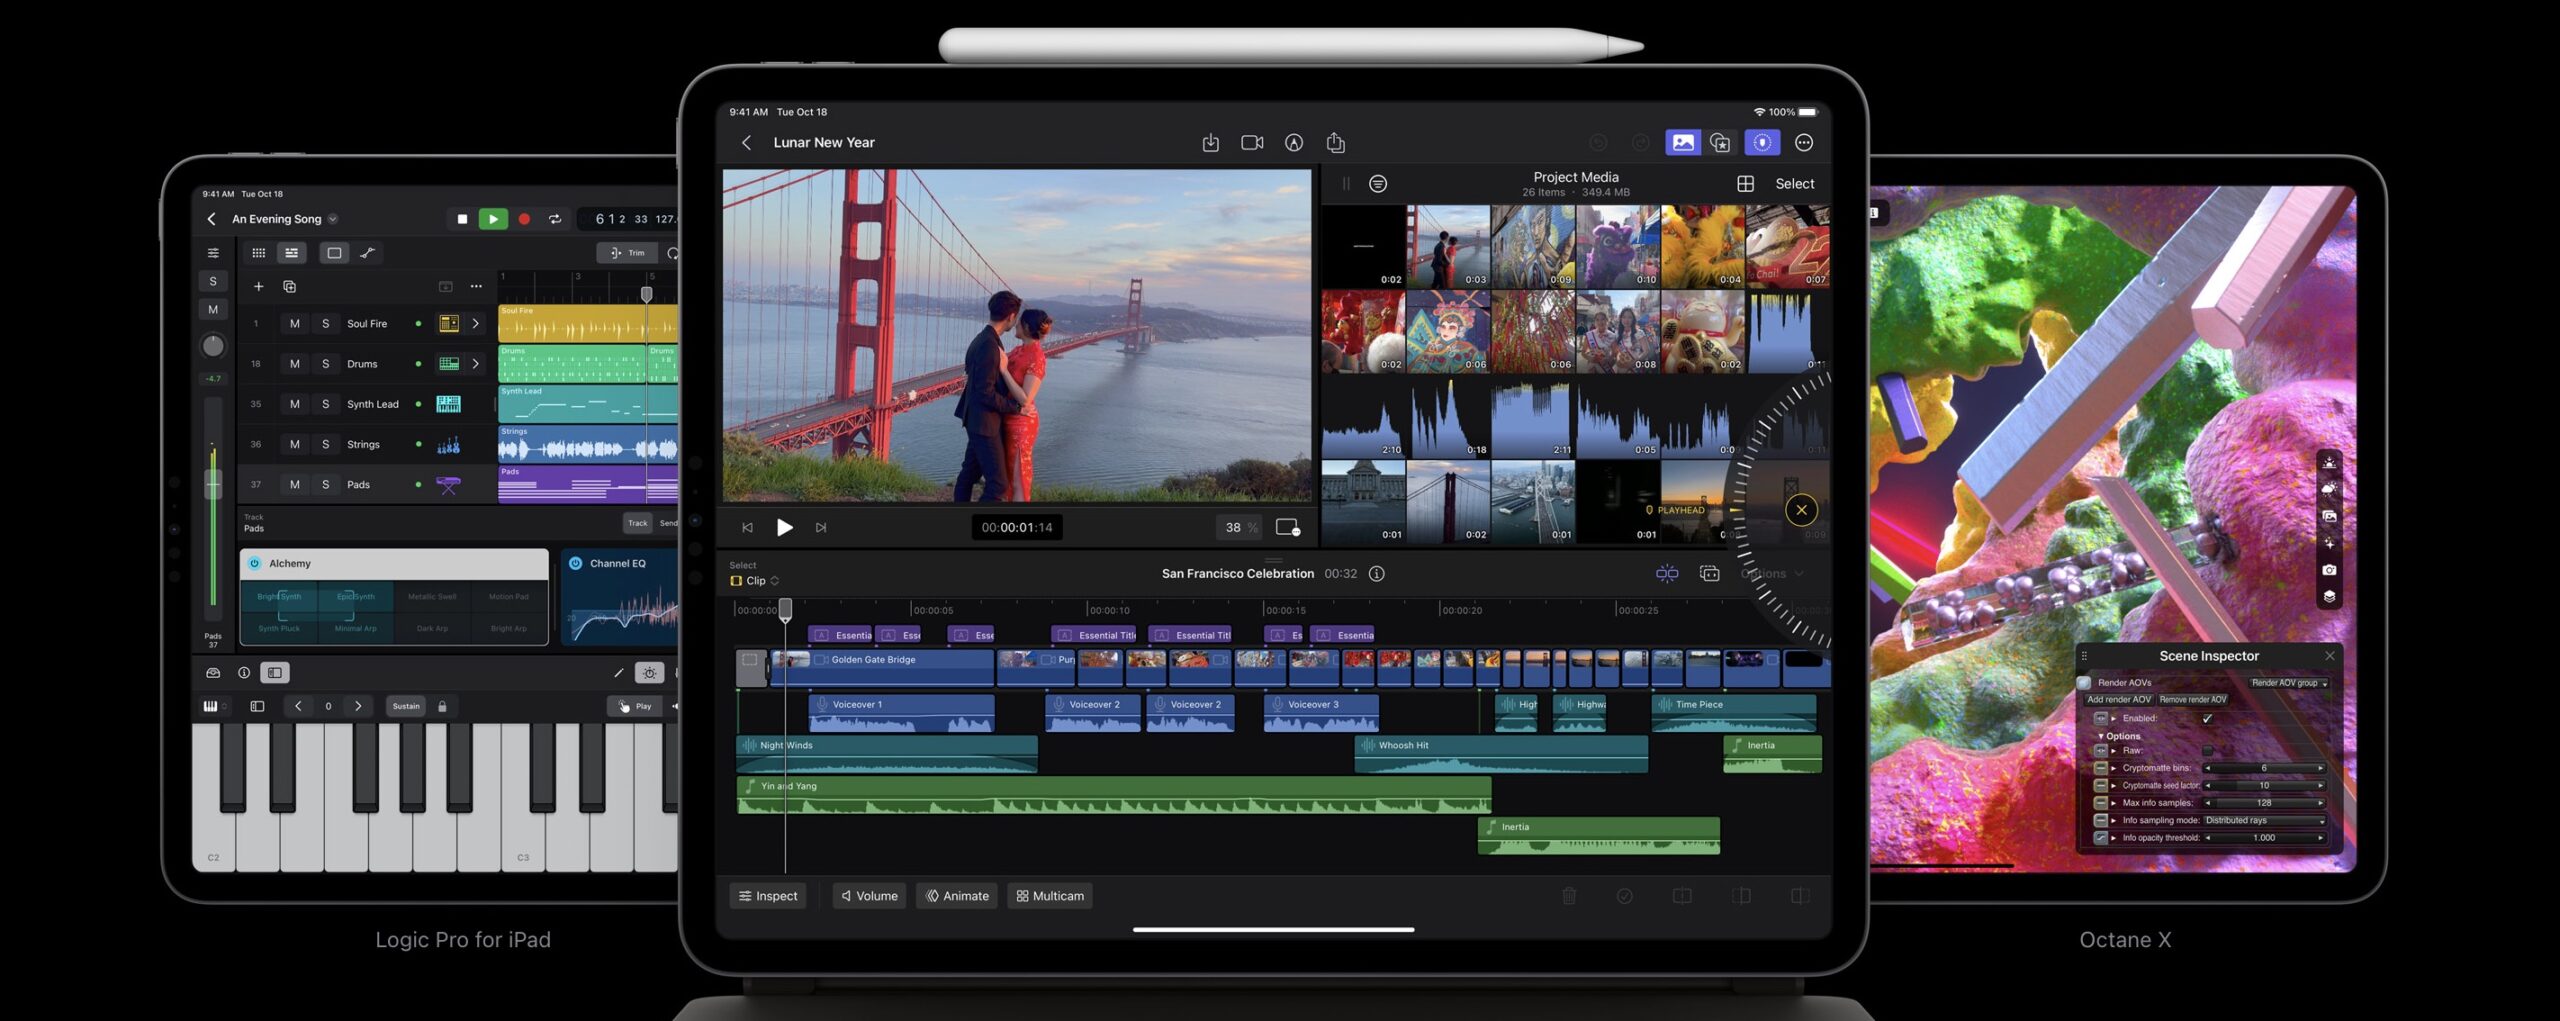Viewport: 2560px width, 1021px height.
Task: Go back from Lunar New Year project
Action: (x=746, y=143)
